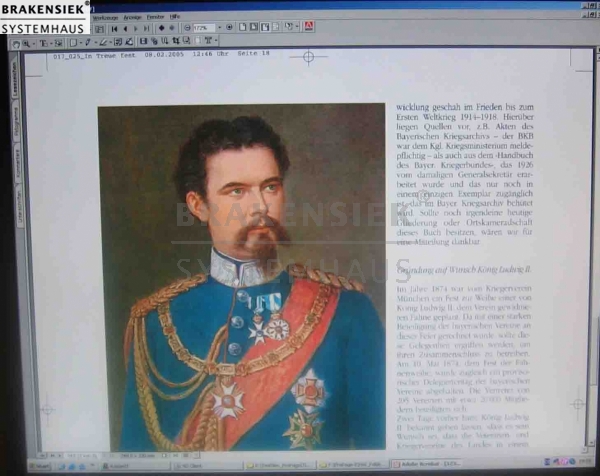600x476 pixels.
Task: Fit the page in the window
Action: 254,27
